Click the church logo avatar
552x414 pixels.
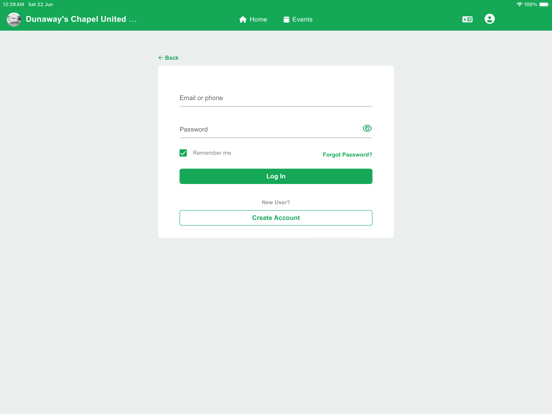pos(14,19)
